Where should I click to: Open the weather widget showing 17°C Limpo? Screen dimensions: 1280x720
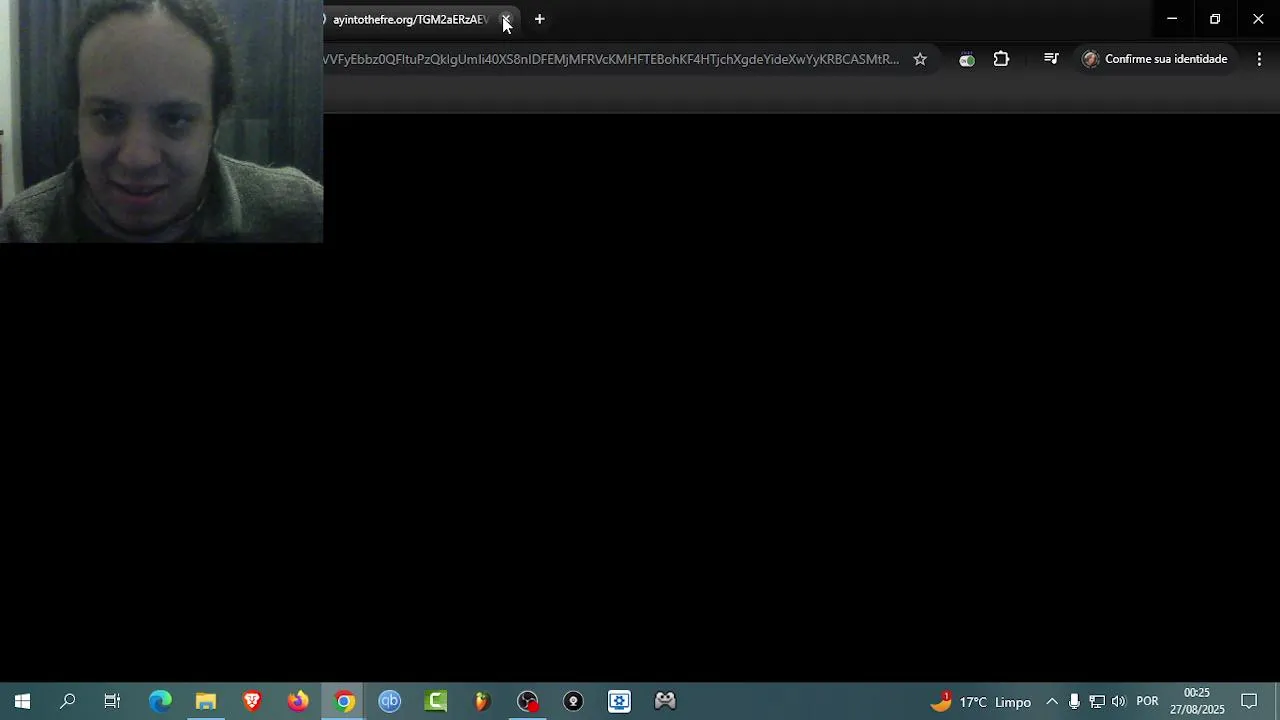[x=981, y=701]
